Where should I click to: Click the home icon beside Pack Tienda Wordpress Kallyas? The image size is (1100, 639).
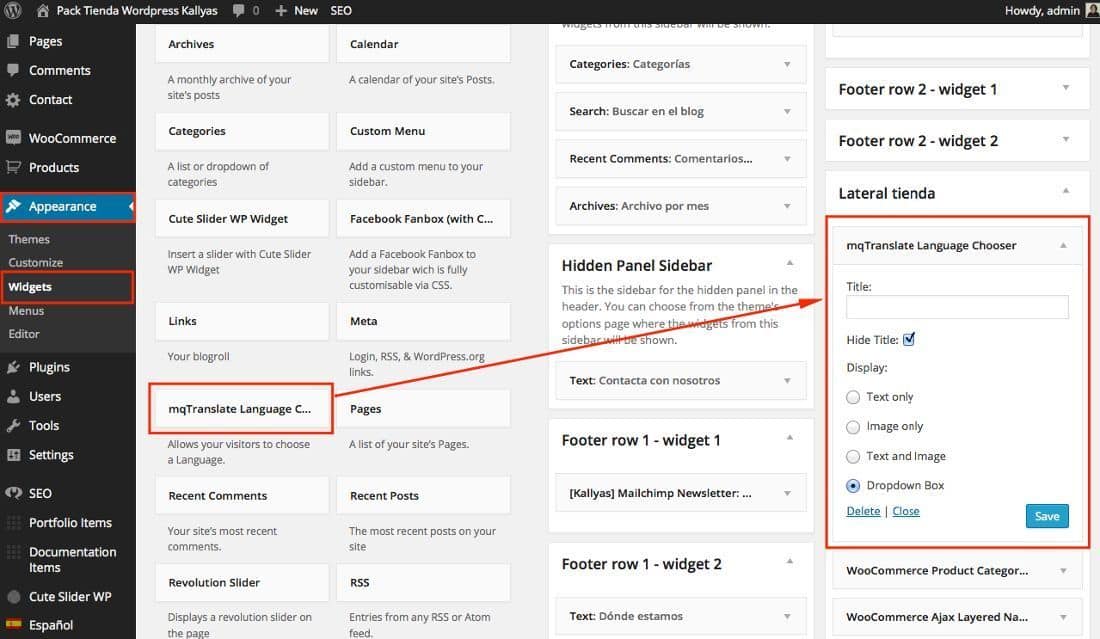tap(43, 11)
